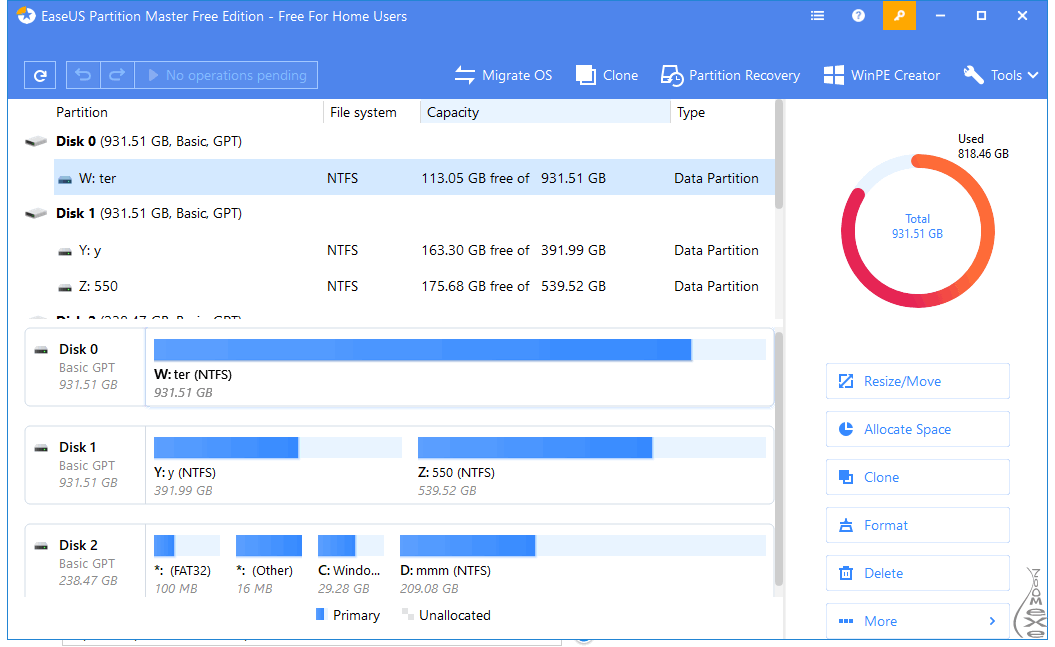This screenshot has height=647, width=1055.
Task: Select Disk 0 row in partition list
Action: (400, 141)
